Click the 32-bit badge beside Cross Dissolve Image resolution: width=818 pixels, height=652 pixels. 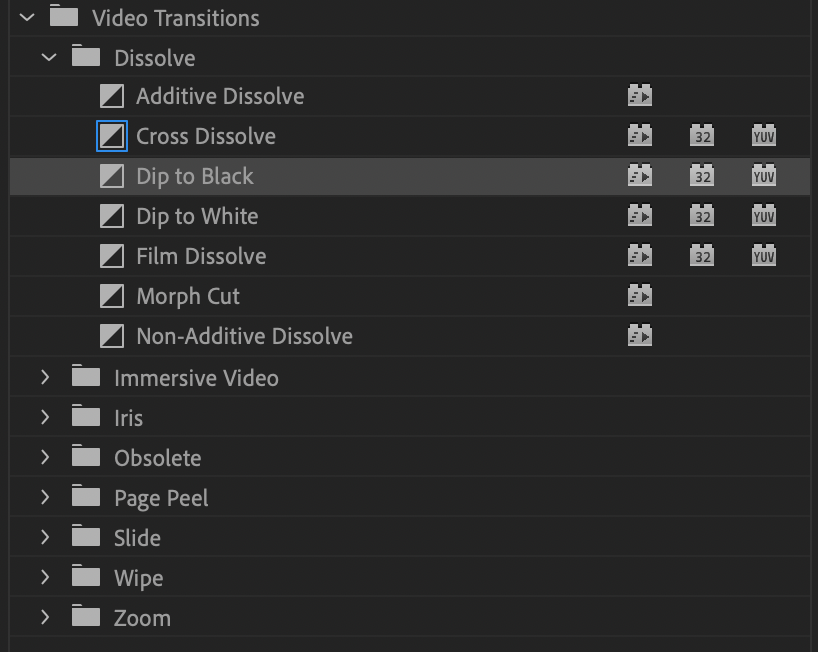(x=702, y=136)
